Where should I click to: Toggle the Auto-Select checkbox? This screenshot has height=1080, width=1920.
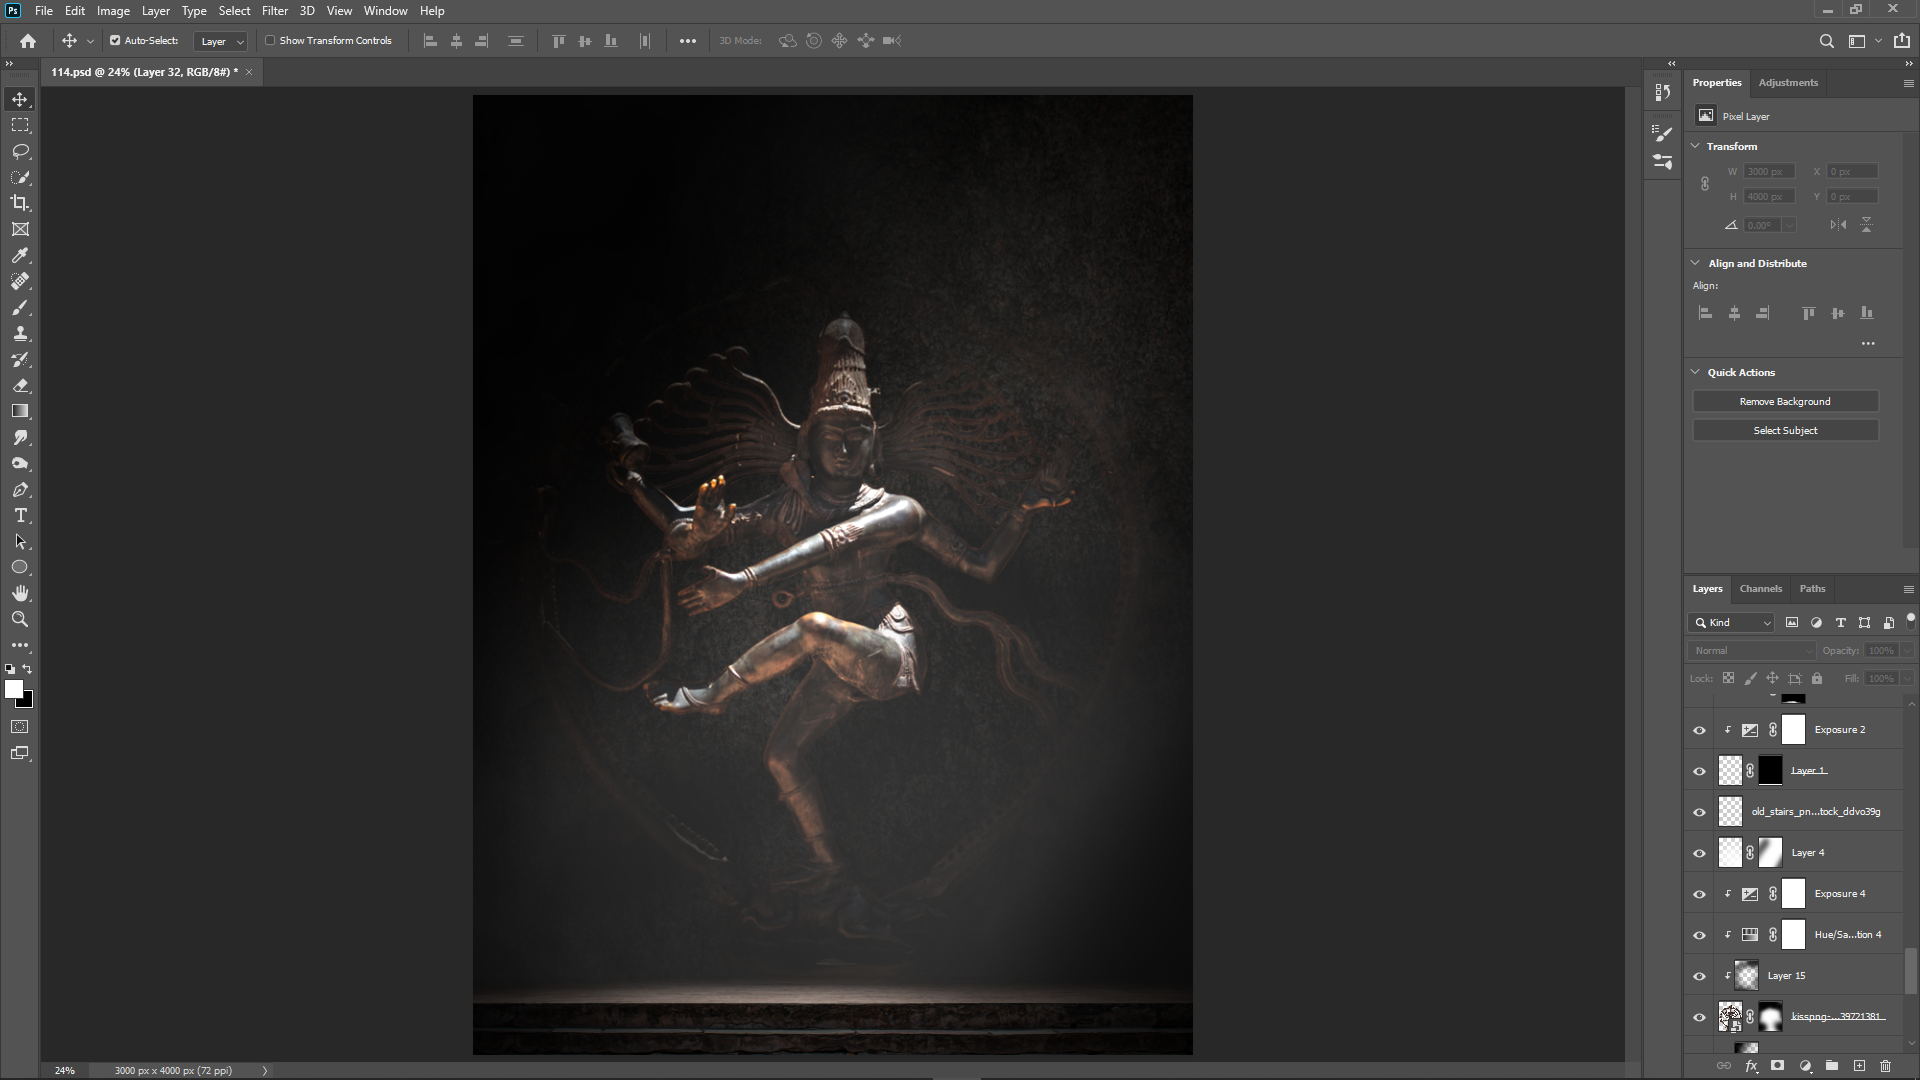click(115, 41)
